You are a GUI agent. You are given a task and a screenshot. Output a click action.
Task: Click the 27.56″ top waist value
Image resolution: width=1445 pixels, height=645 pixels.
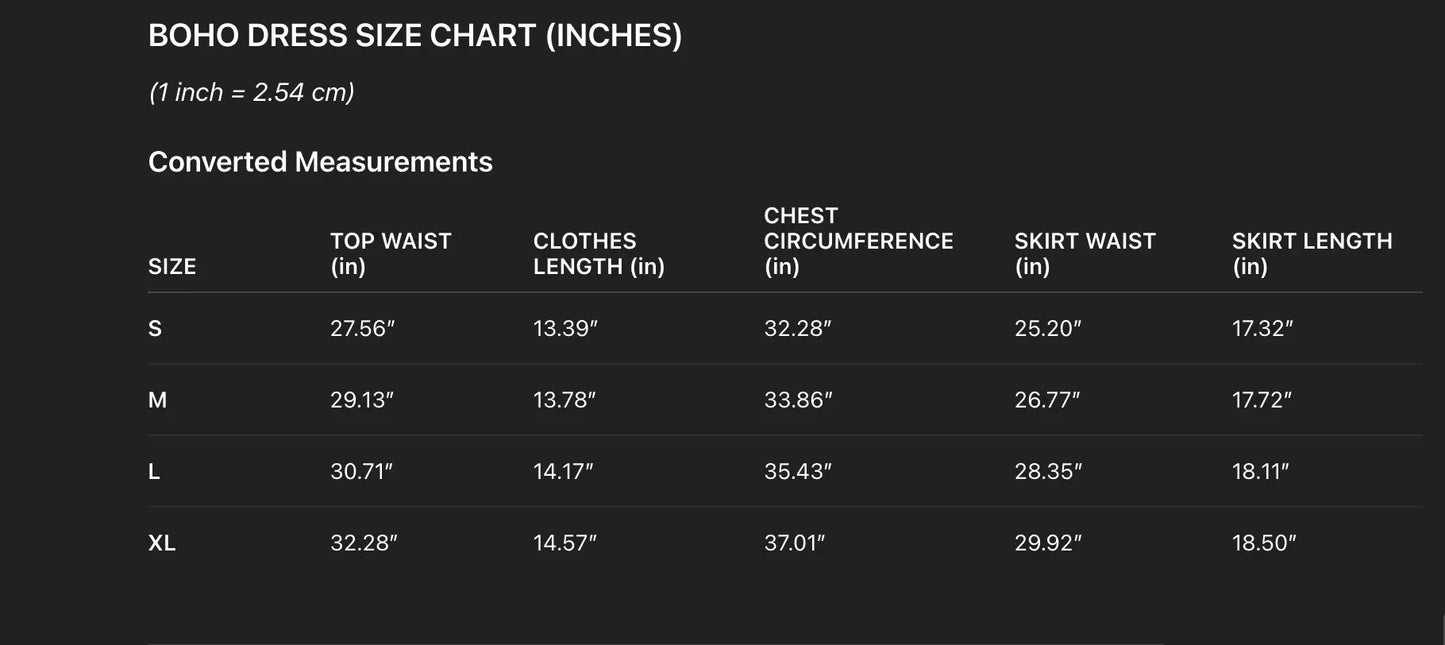tap(363, 329)
